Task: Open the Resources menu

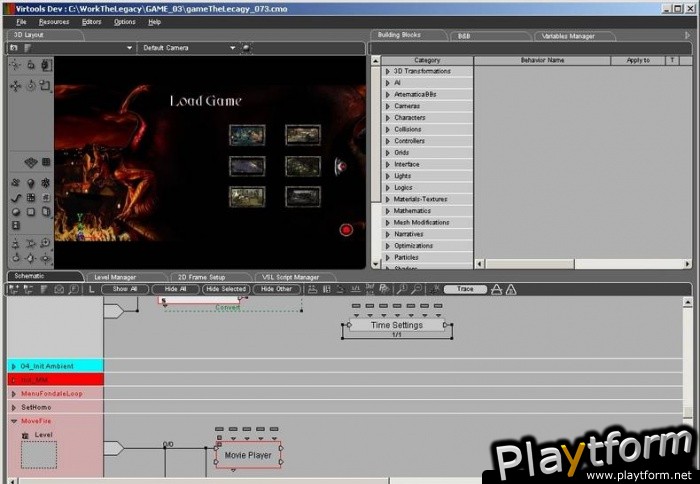Action: 54,22
